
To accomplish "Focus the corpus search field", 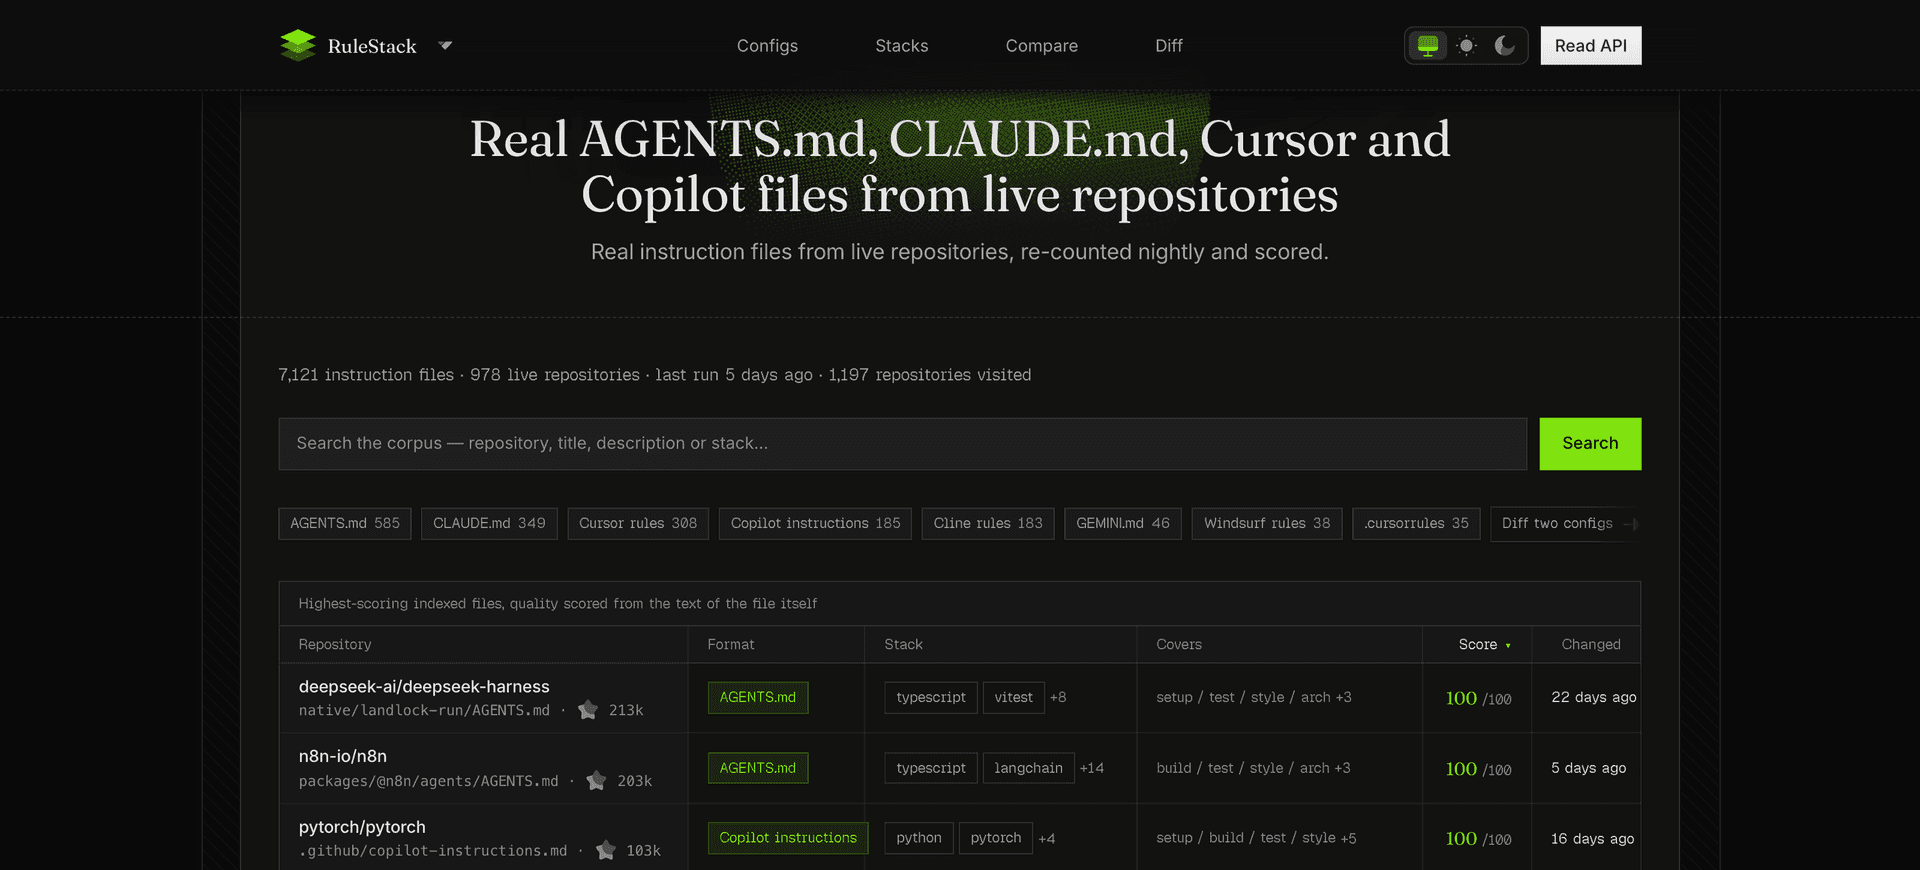I will (x=902, y=444).
